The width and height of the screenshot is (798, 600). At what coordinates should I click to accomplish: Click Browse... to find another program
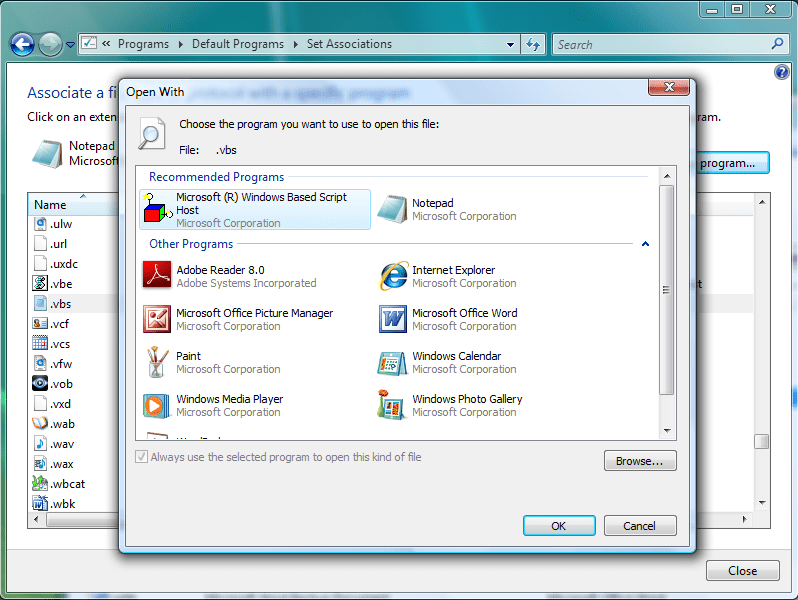click(x=640, y=461)
